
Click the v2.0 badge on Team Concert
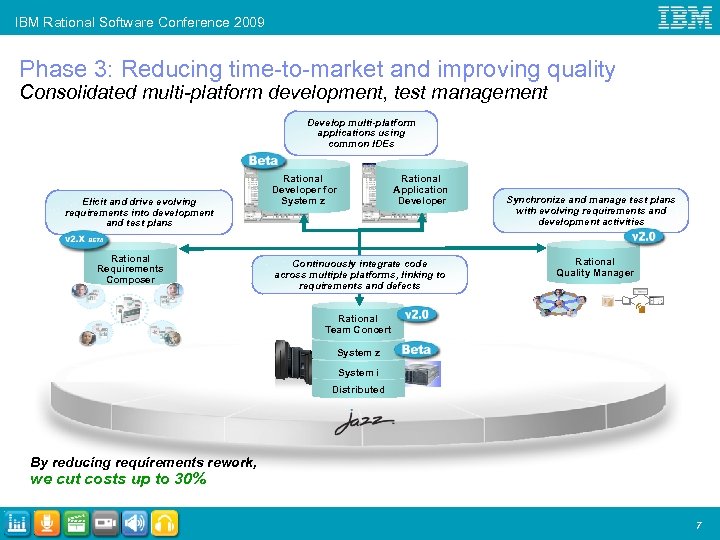click(417, 315)
